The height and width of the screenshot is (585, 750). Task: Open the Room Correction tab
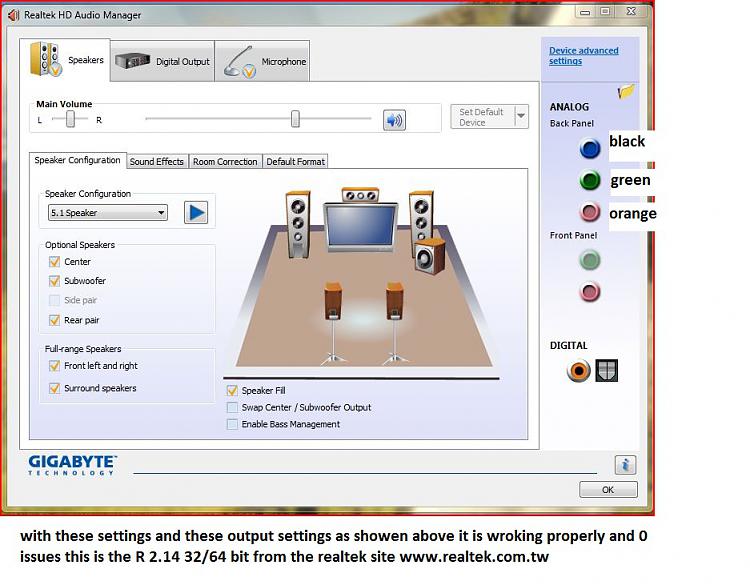(225, 162)
